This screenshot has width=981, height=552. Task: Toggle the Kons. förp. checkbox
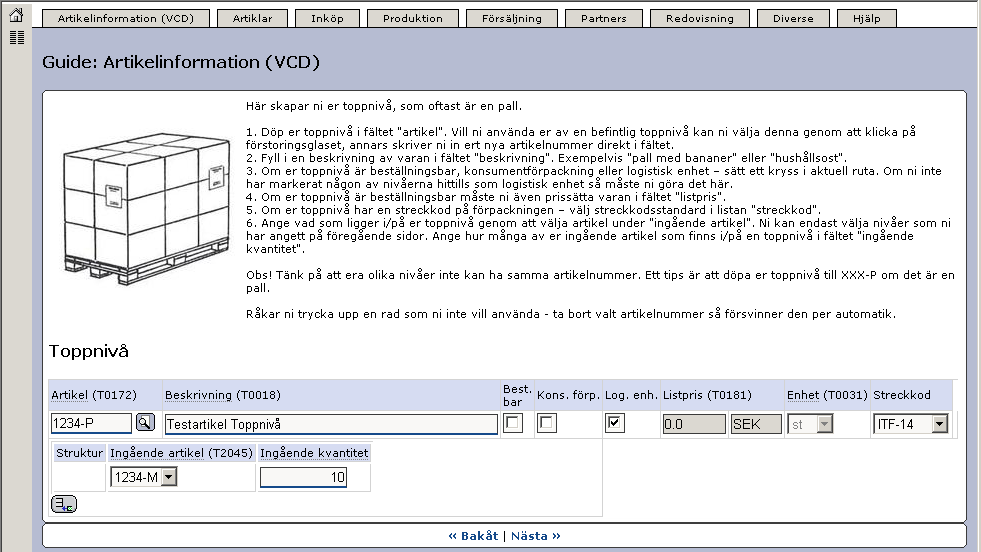point(547,423)
